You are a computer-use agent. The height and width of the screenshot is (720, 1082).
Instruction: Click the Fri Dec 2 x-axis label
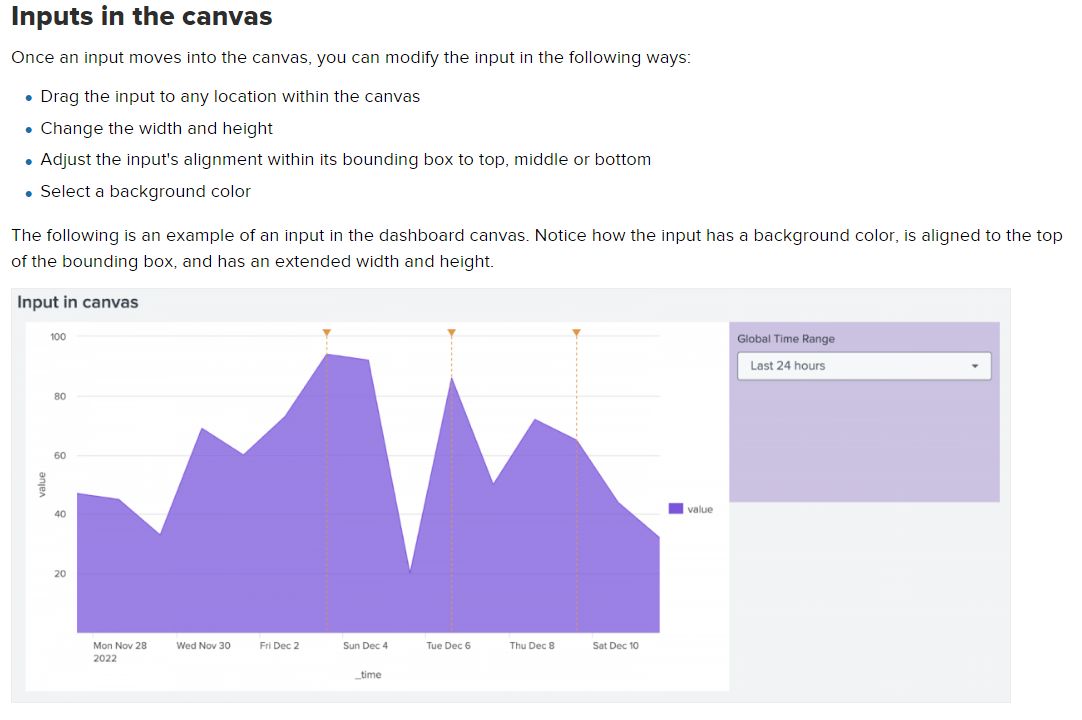pos(279,646)
